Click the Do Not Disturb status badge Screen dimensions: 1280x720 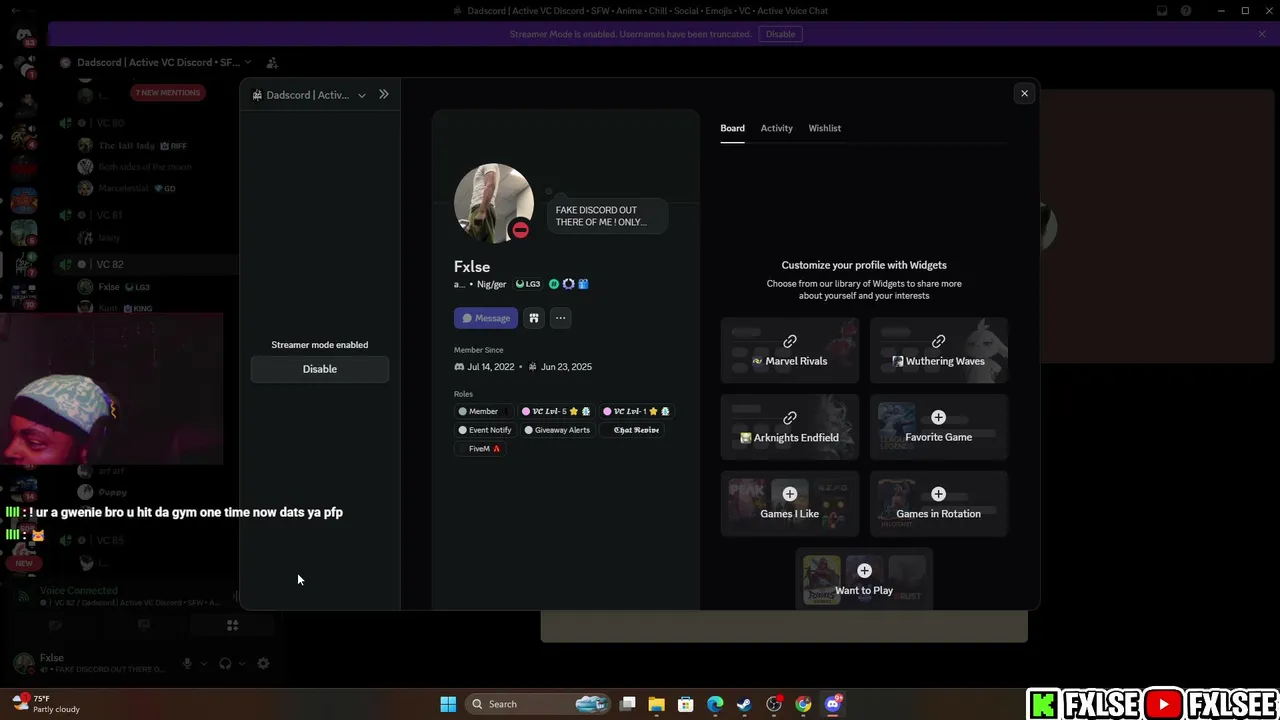[x=520, y=230]
